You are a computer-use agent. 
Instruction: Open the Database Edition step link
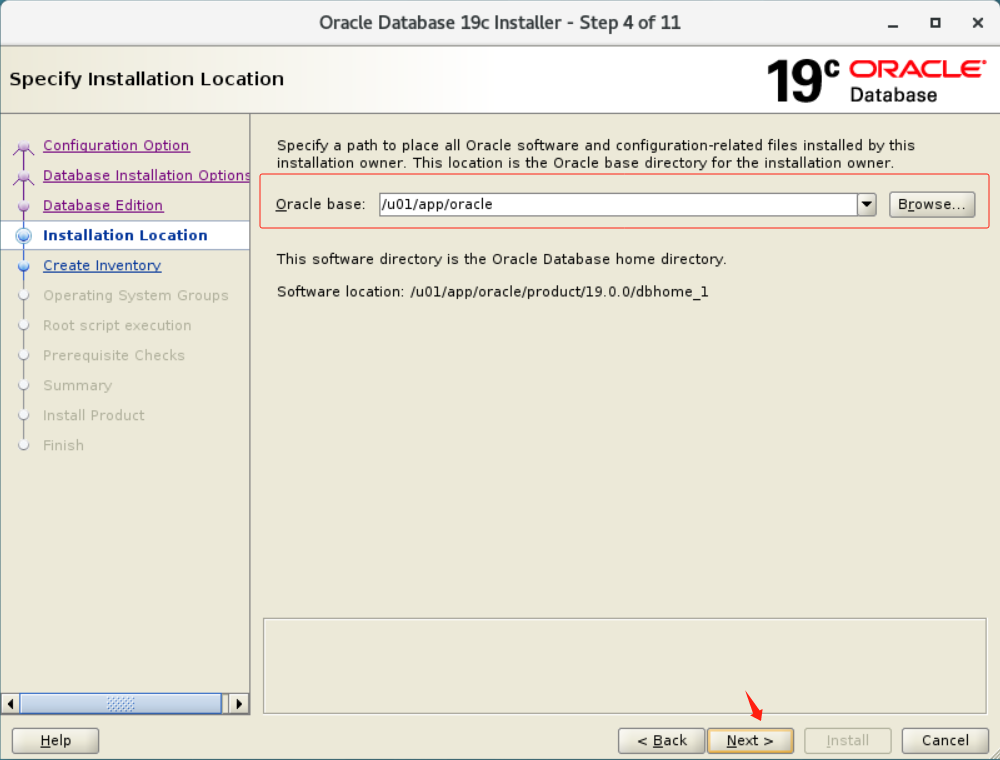(x=103, y=205)
